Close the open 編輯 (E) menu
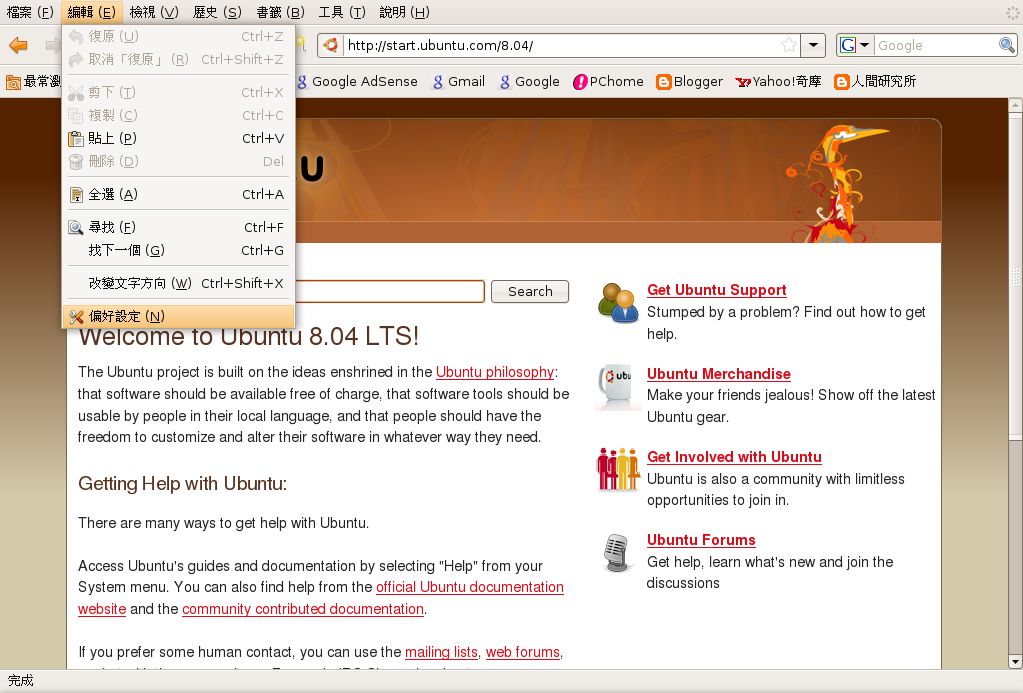Viewport: 1023px width, 693px height. point(91,12)
